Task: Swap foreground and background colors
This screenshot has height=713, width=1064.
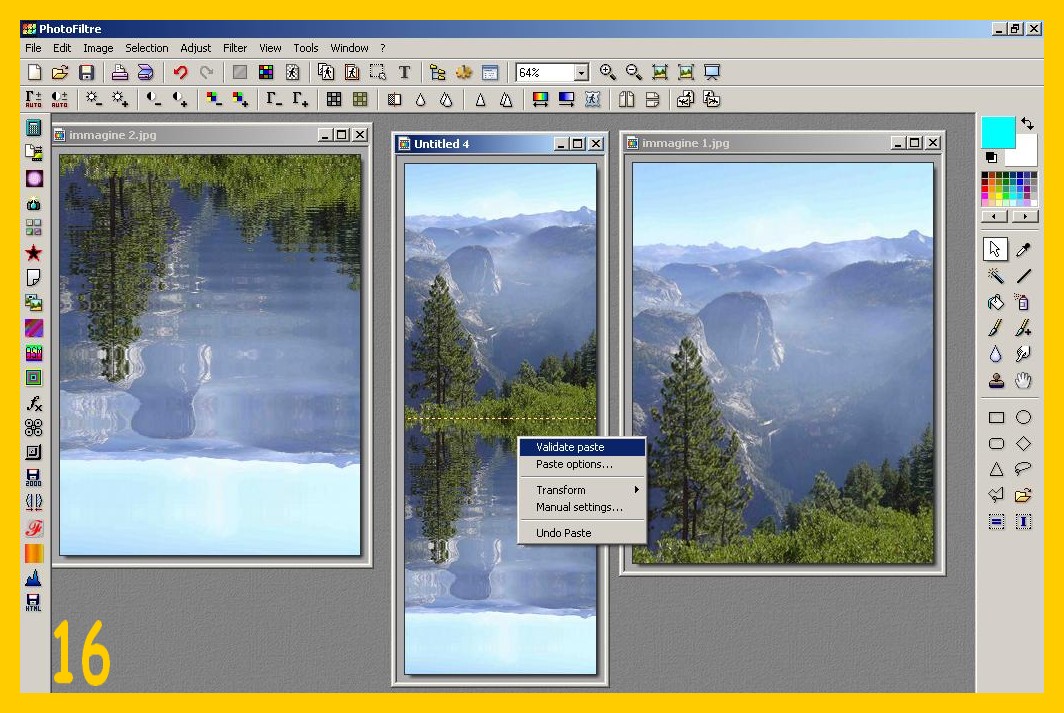Action: tap(1027, 124)
